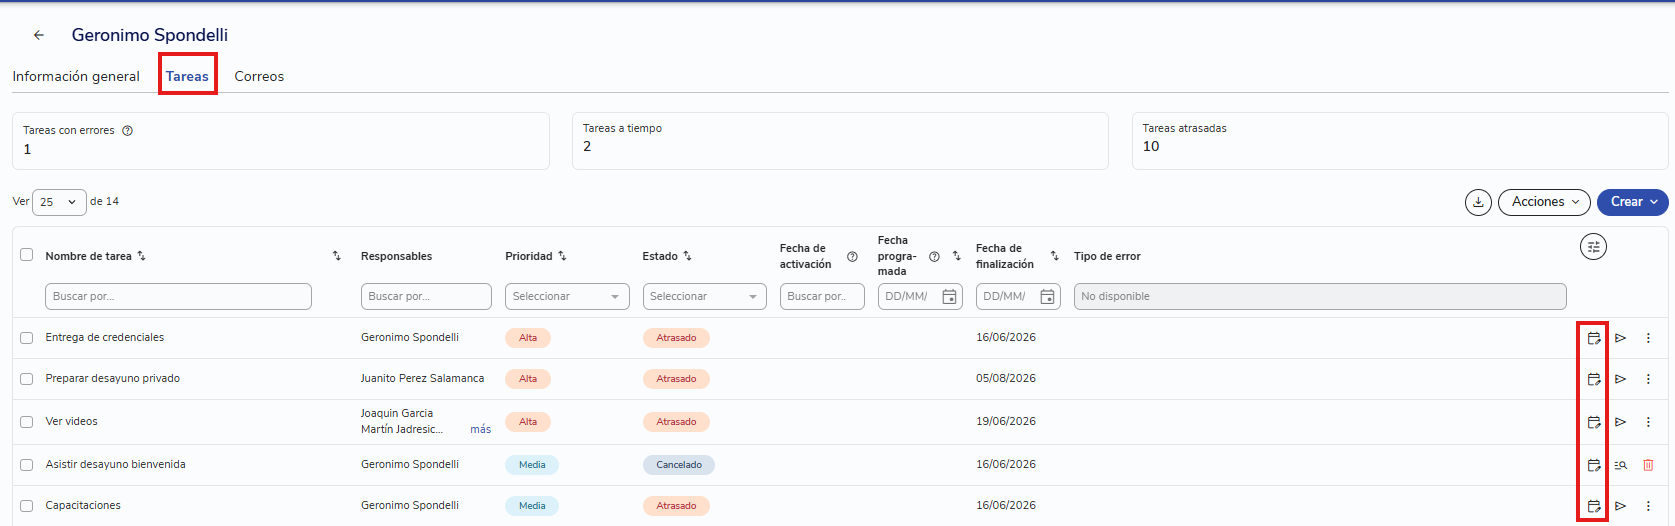Open more options for Ver videos
Screen dimensions: 1675x526
tap(1648, 422)
